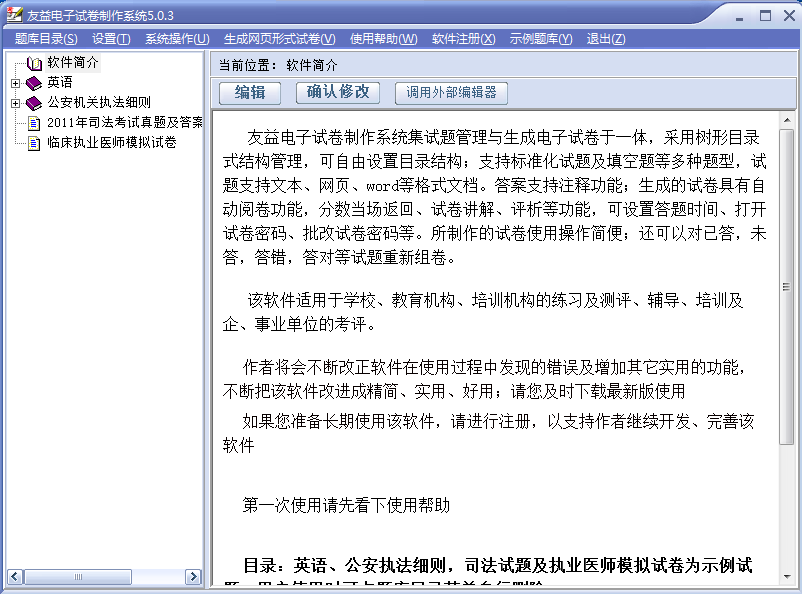Open the 系统操作 menu

click(177, 39)
